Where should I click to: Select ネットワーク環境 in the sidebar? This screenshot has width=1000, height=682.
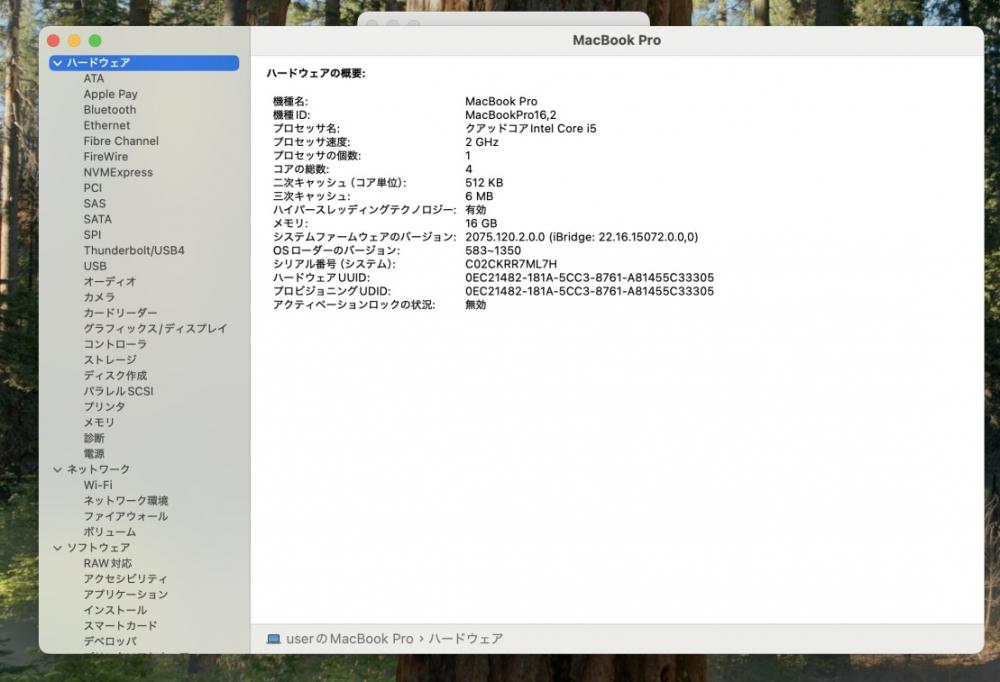point(126,501)
